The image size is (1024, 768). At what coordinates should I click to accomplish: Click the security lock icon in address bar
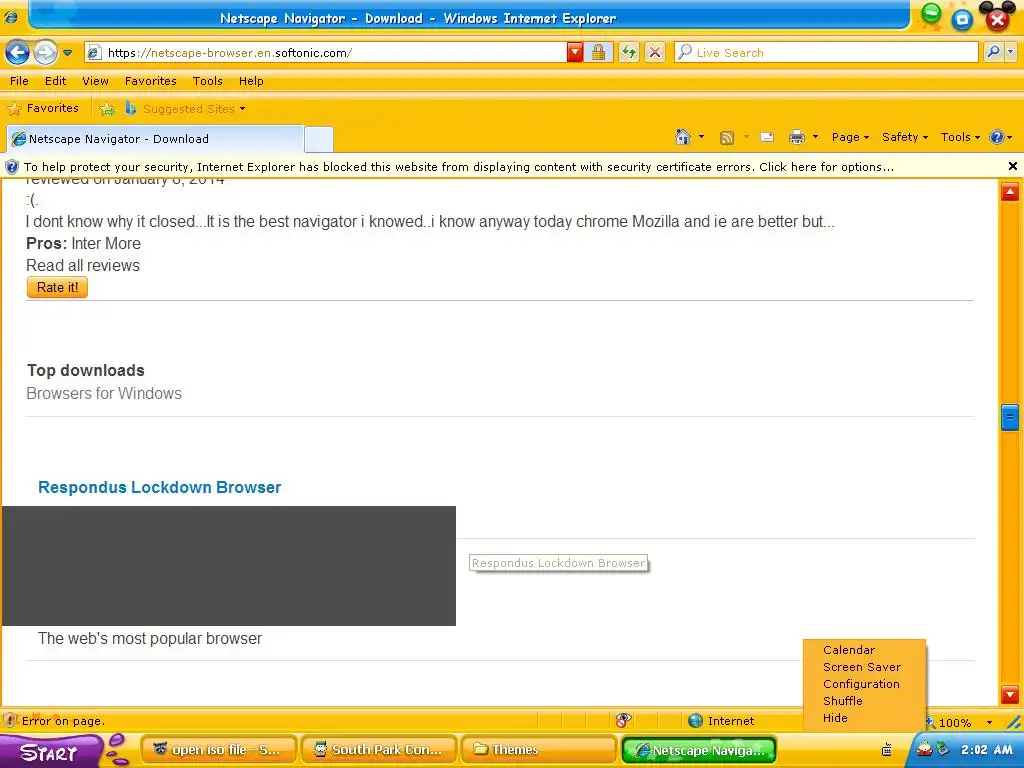(x=598, y=53)
